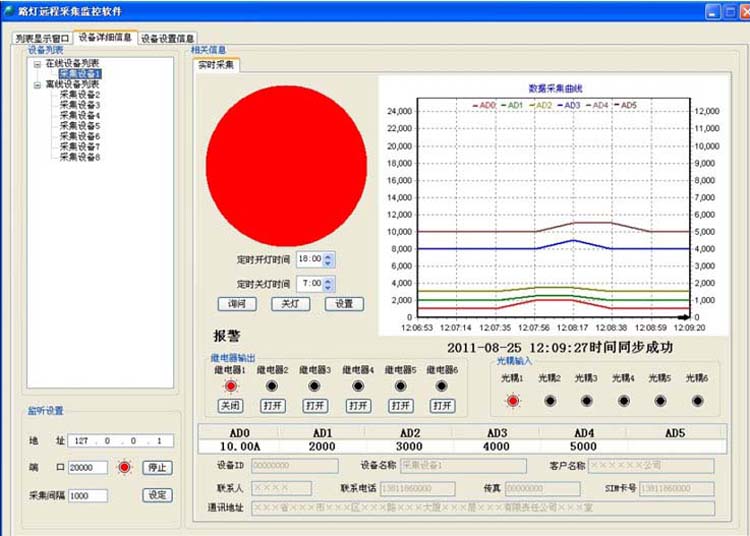
Task: Click the 停止 listening button
Action: (x=157, y=467)
